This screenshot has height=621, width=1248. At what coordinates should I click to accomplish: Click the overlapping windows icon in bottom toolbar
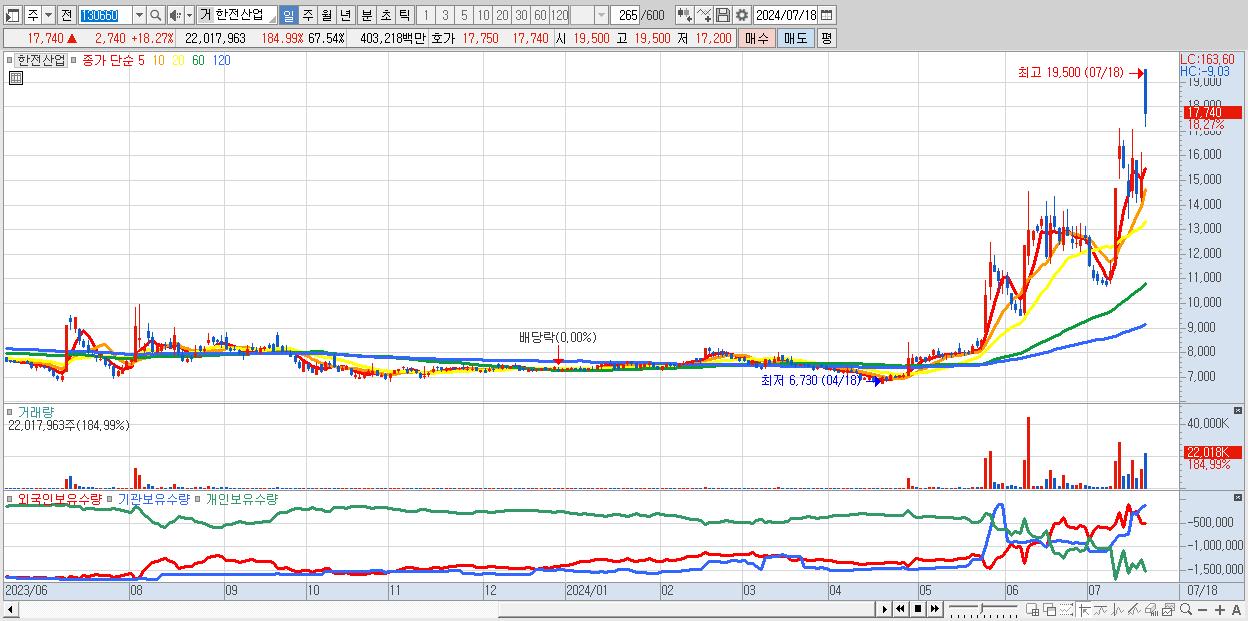(1050, 609)
